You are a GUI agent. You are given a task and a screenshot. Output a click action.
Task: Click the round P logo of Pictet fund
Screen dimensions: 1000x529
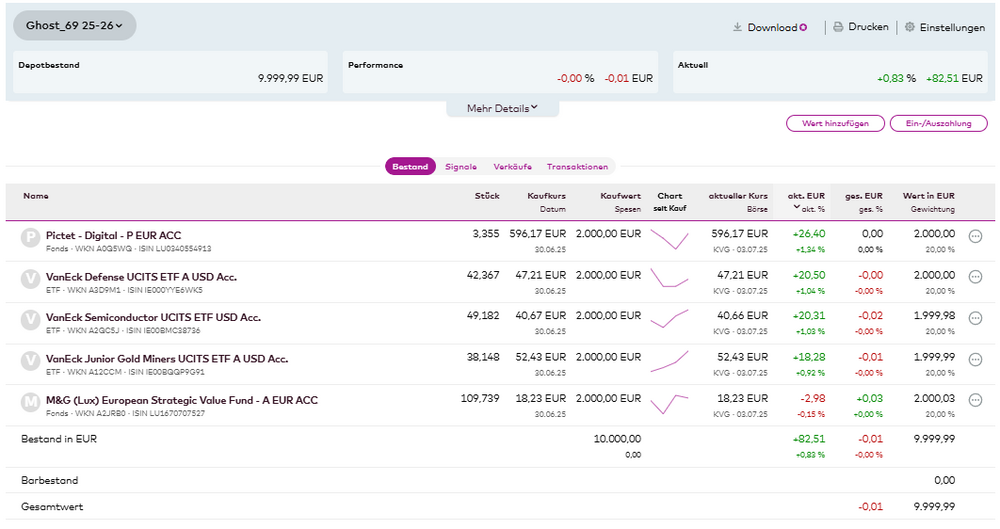(31, 238)
